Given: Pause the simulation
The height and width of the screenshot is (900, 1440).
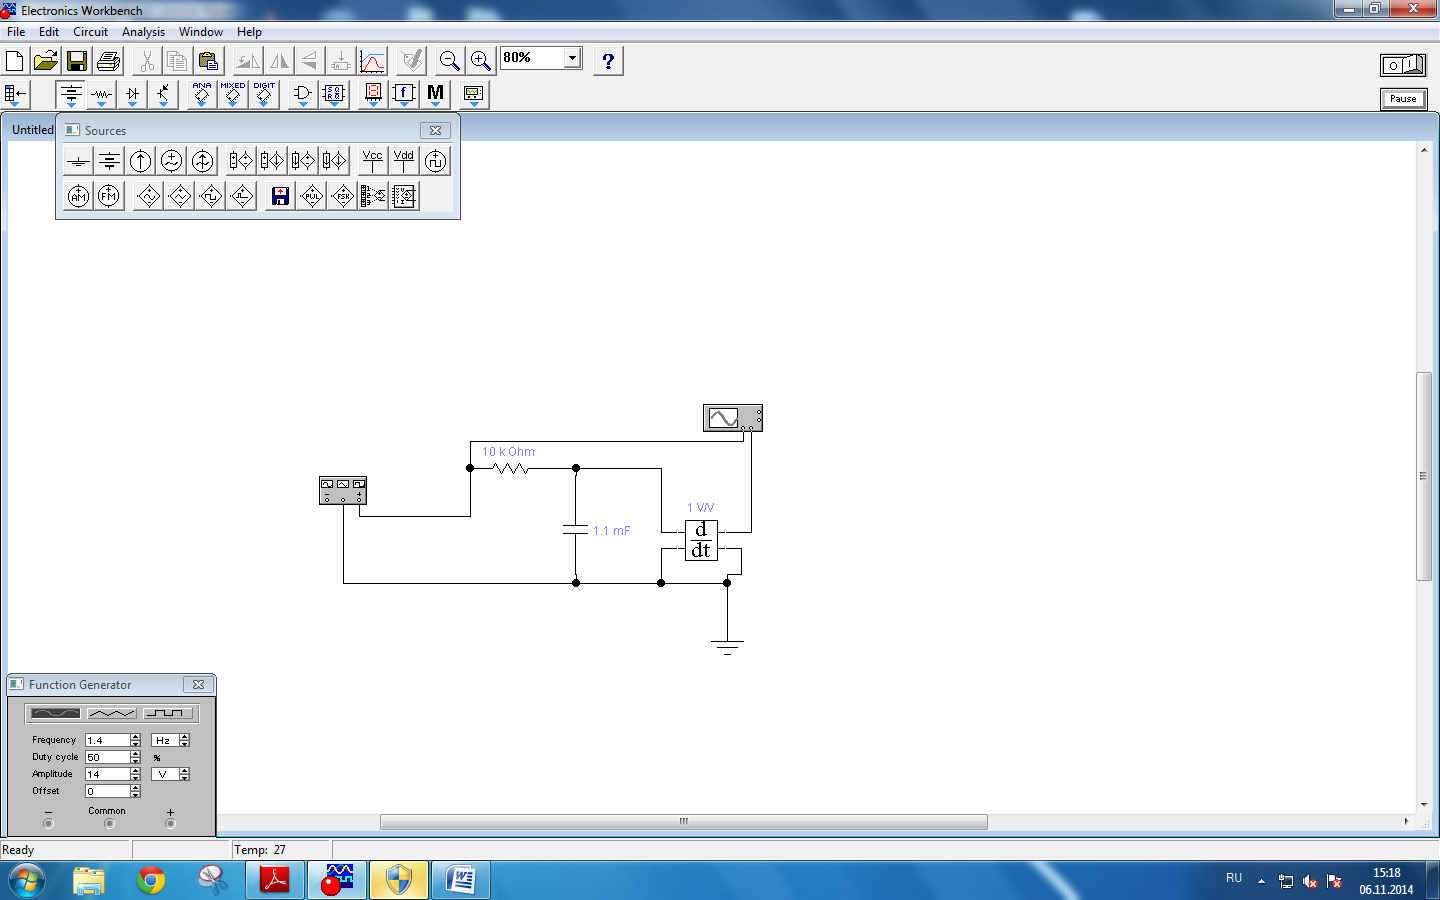Looking at the screenshot, I should click(1403, 98).
